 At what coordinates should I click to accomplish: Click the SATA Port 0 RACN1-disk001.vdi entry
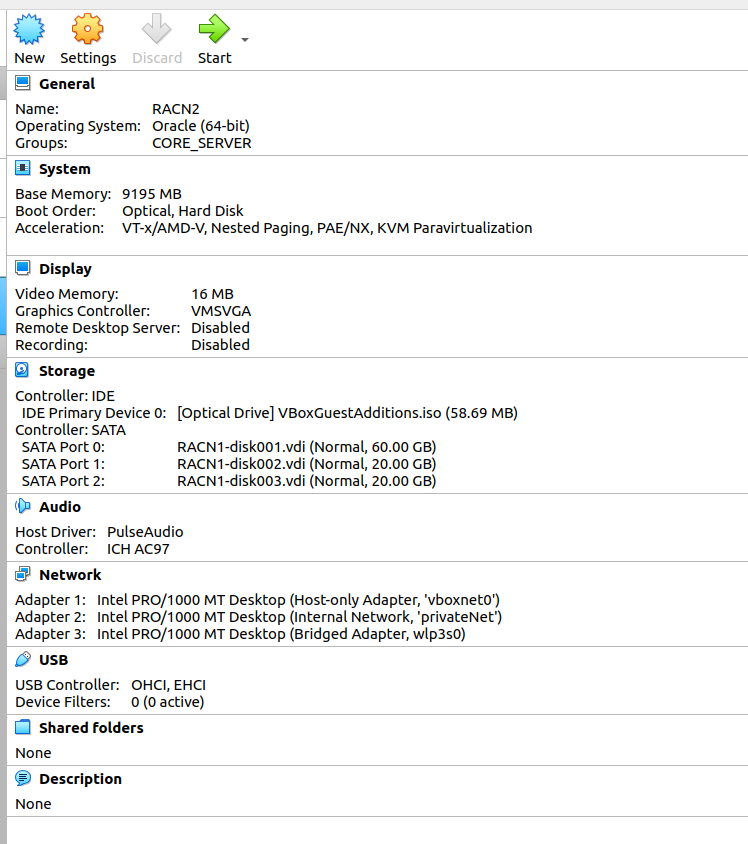307,447
